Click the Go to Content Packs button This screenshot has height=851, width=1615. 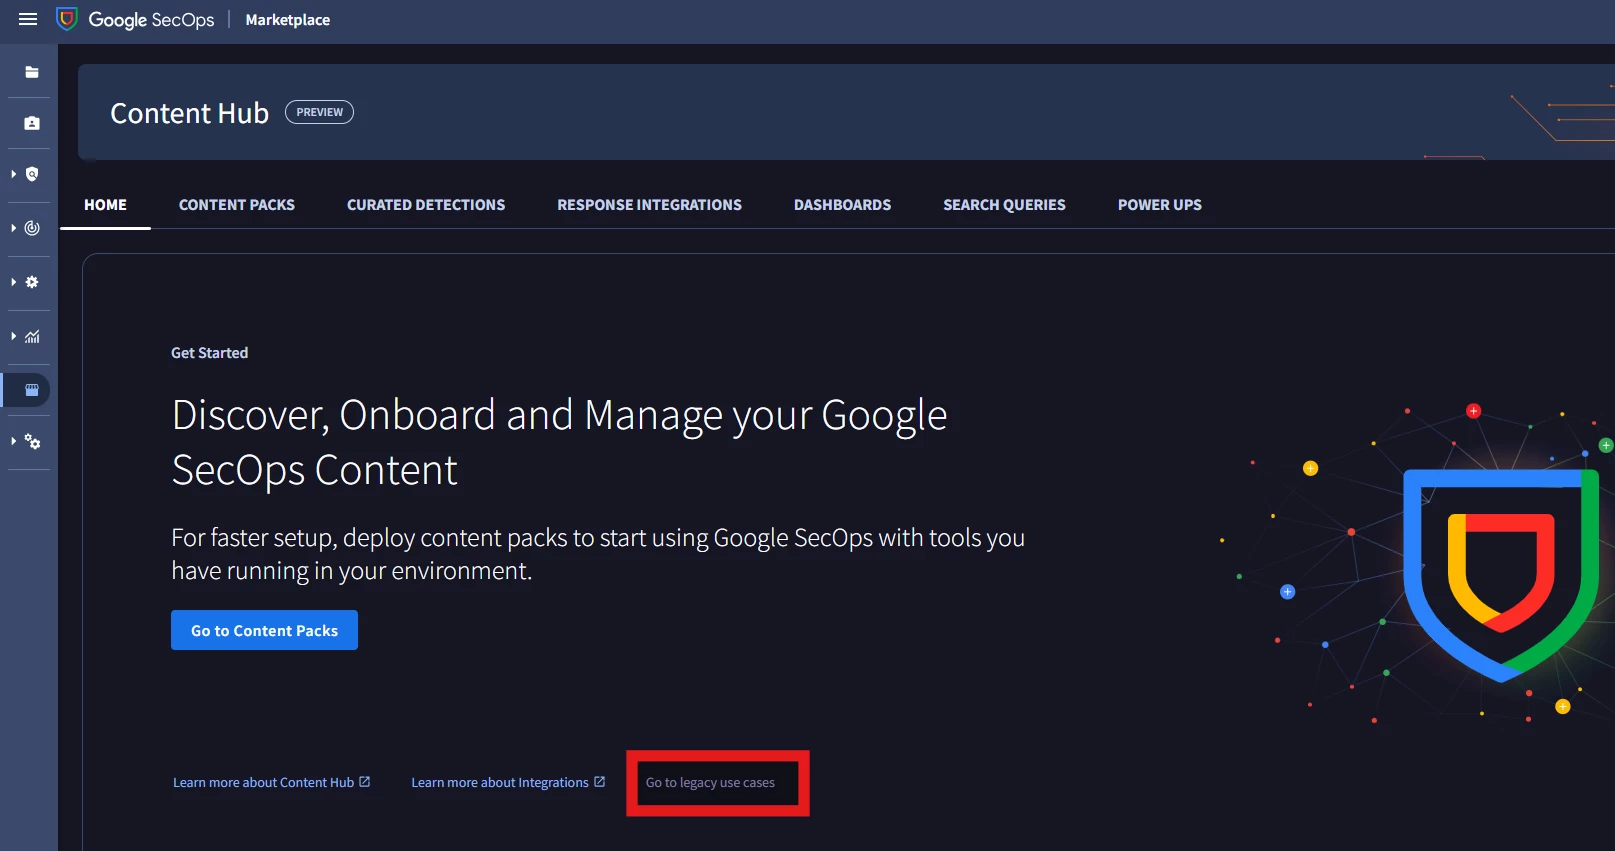pos(264,630)
